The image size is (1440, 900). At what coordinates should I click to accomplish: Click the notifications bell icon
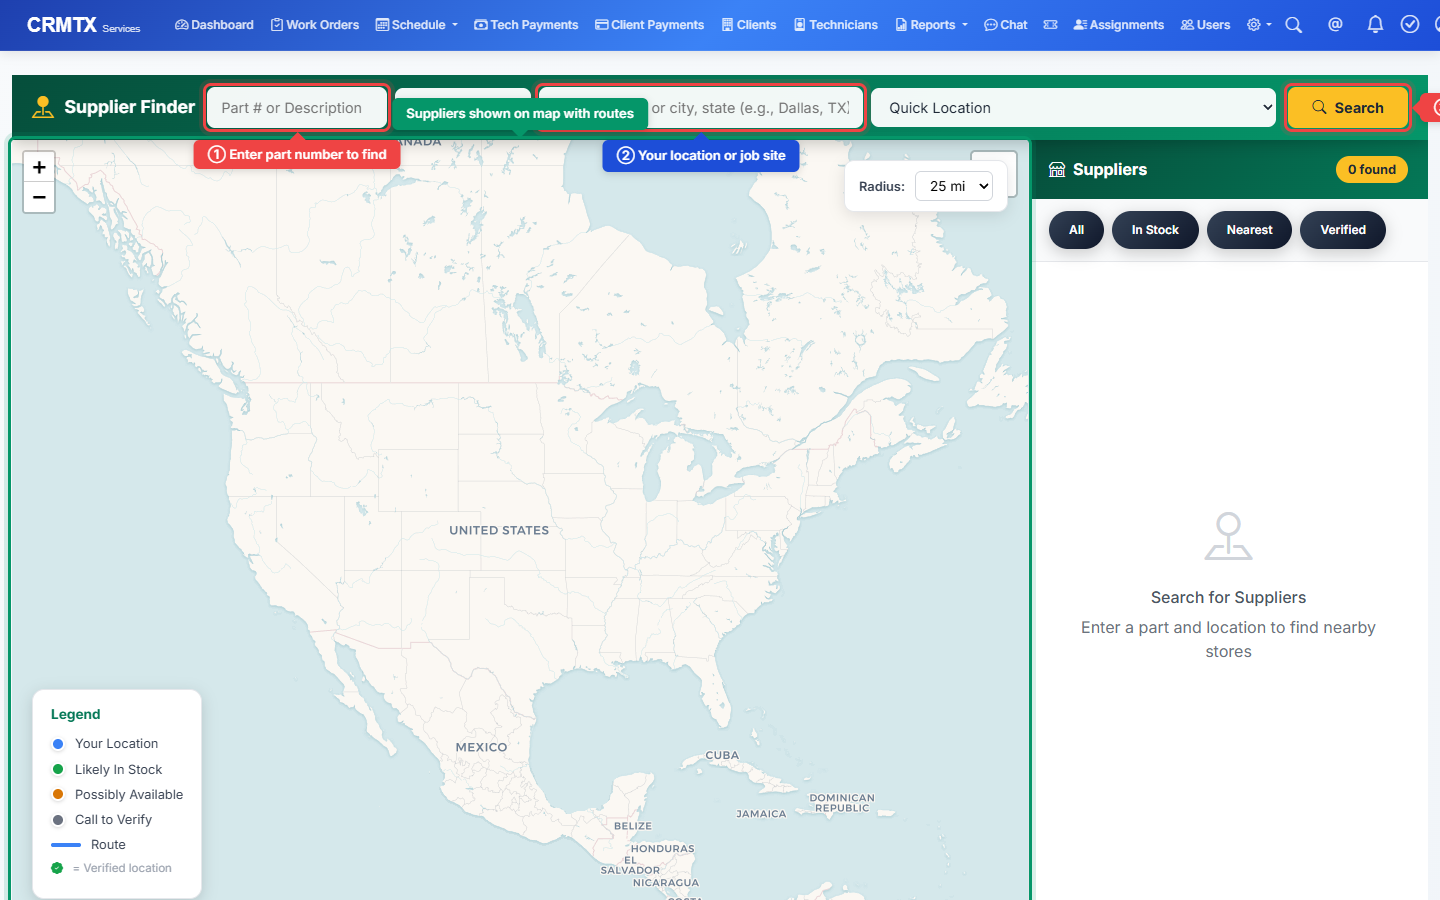point(1375,24)
